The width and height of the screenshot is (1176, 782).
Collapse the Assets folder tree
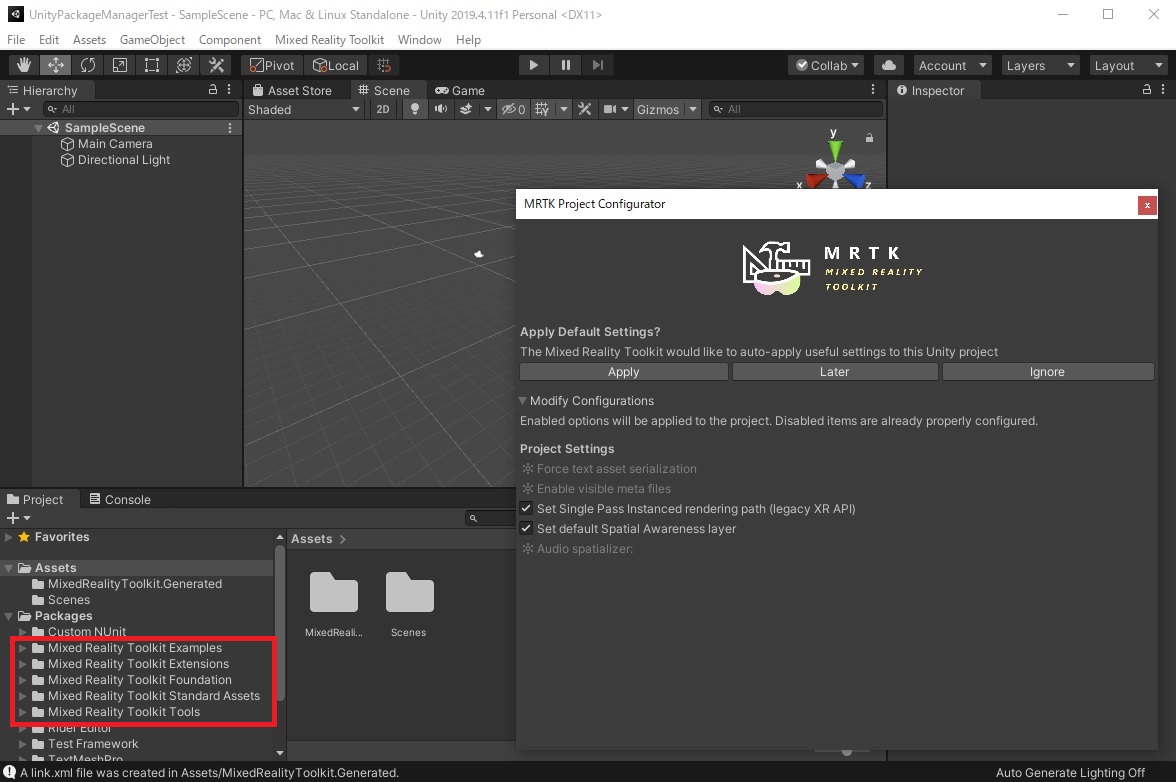coord(9,568)
